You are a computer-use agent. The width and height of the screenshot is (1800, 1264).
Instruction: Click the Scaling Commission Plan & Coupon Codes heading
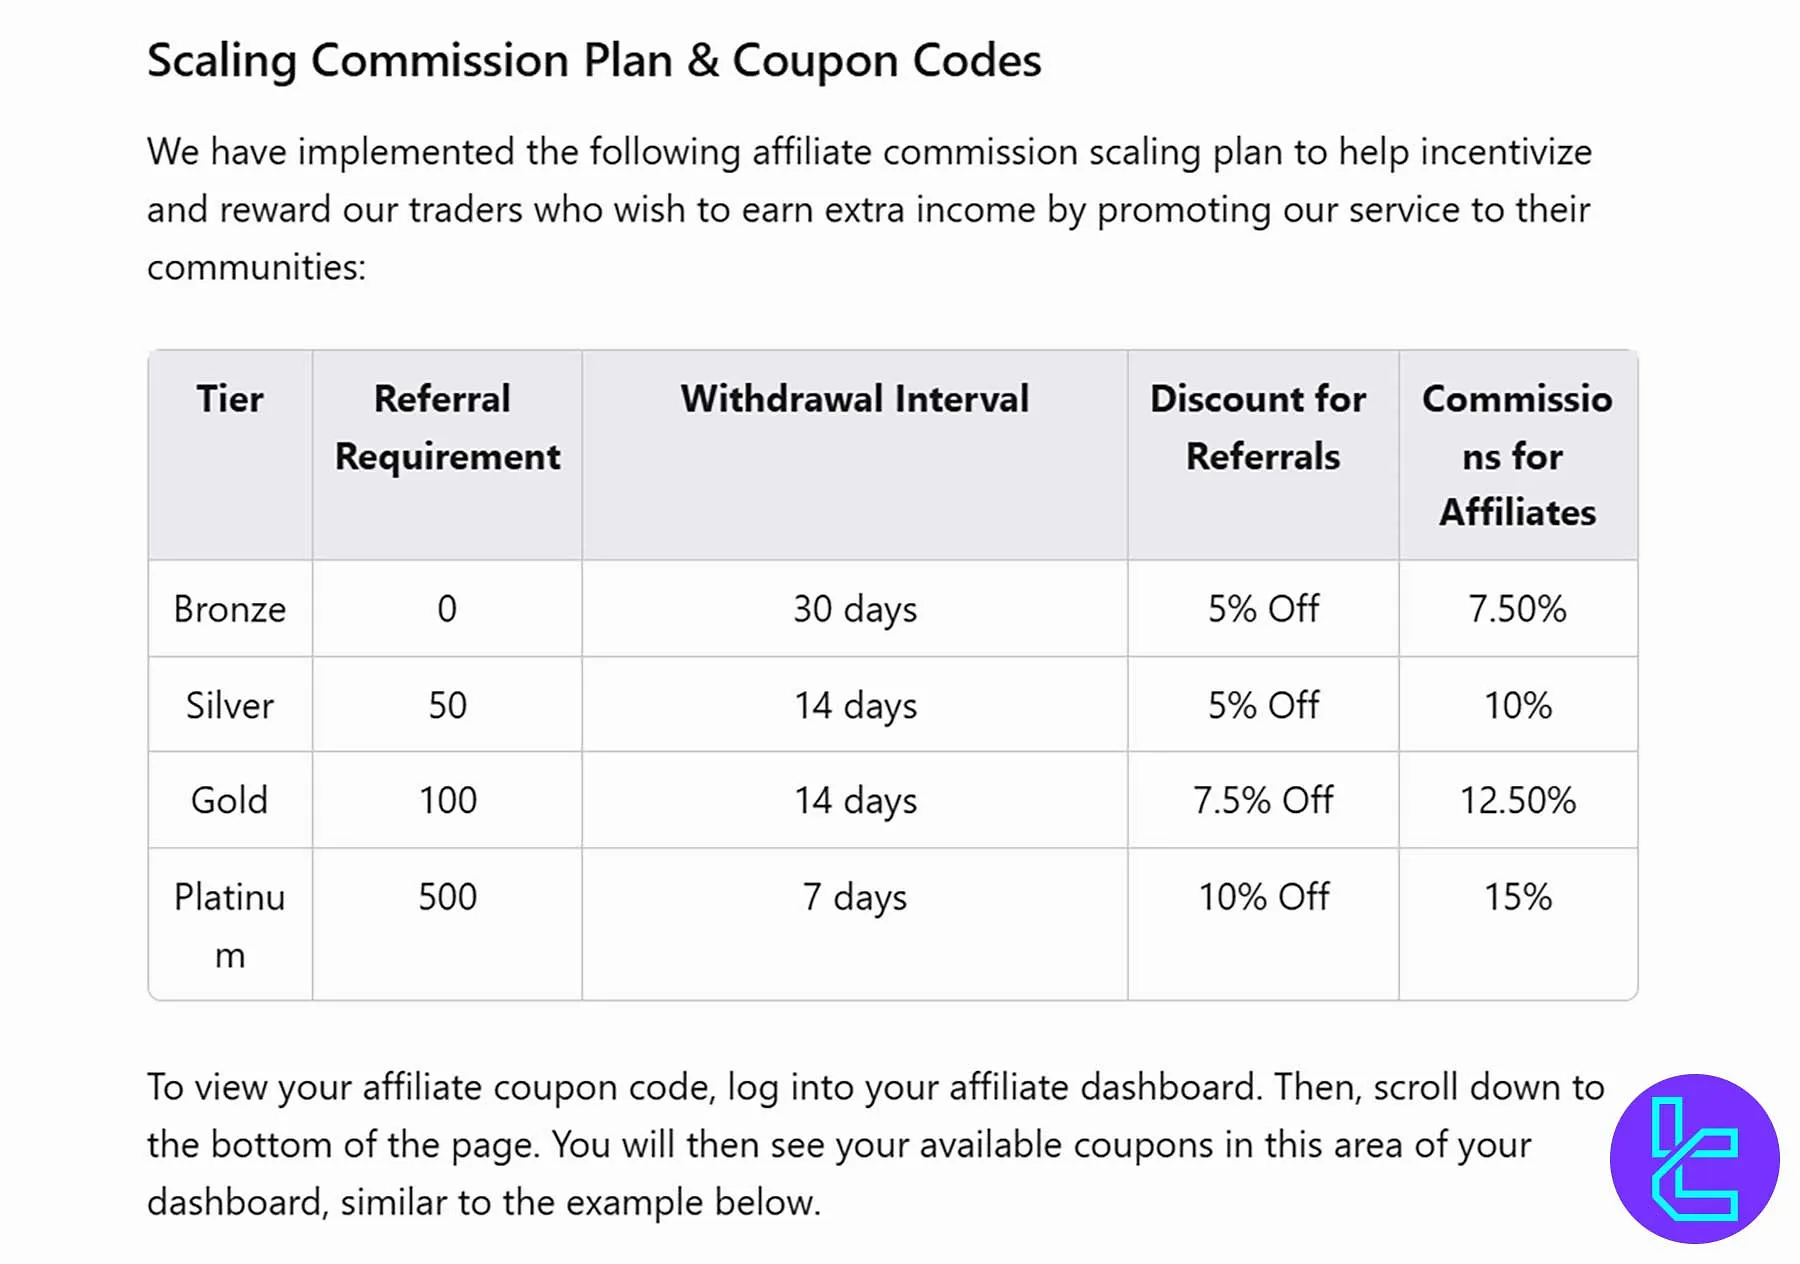click(x=594, y=60)
